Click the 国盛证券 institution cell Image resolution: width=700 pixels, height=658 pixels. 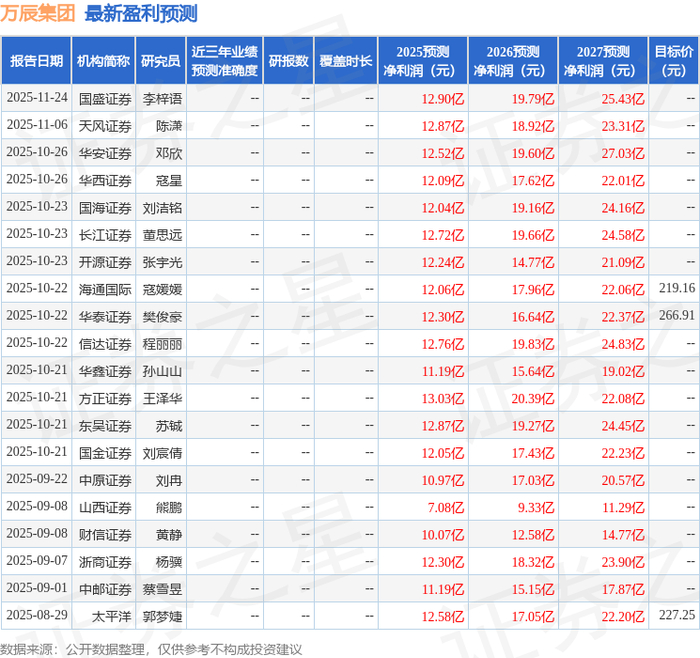(105, 99)
